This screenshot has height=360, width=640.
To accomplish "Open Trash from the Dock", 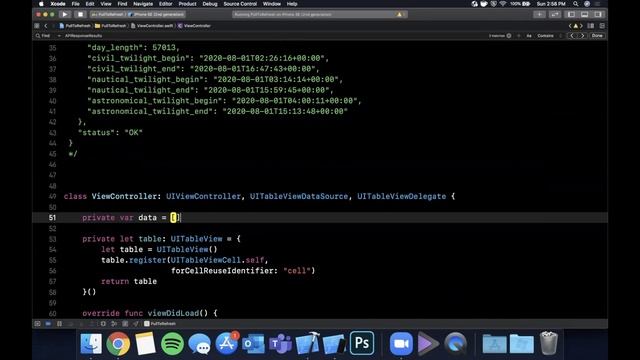I will [549, 343].
